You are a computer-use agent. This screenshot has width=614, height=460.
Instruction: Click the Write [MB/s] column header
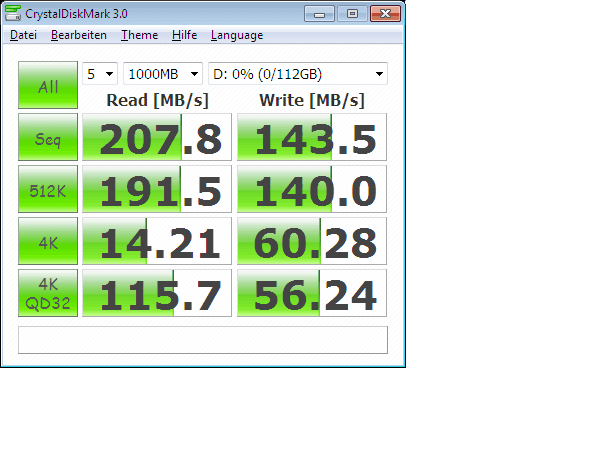pos(312,100)
